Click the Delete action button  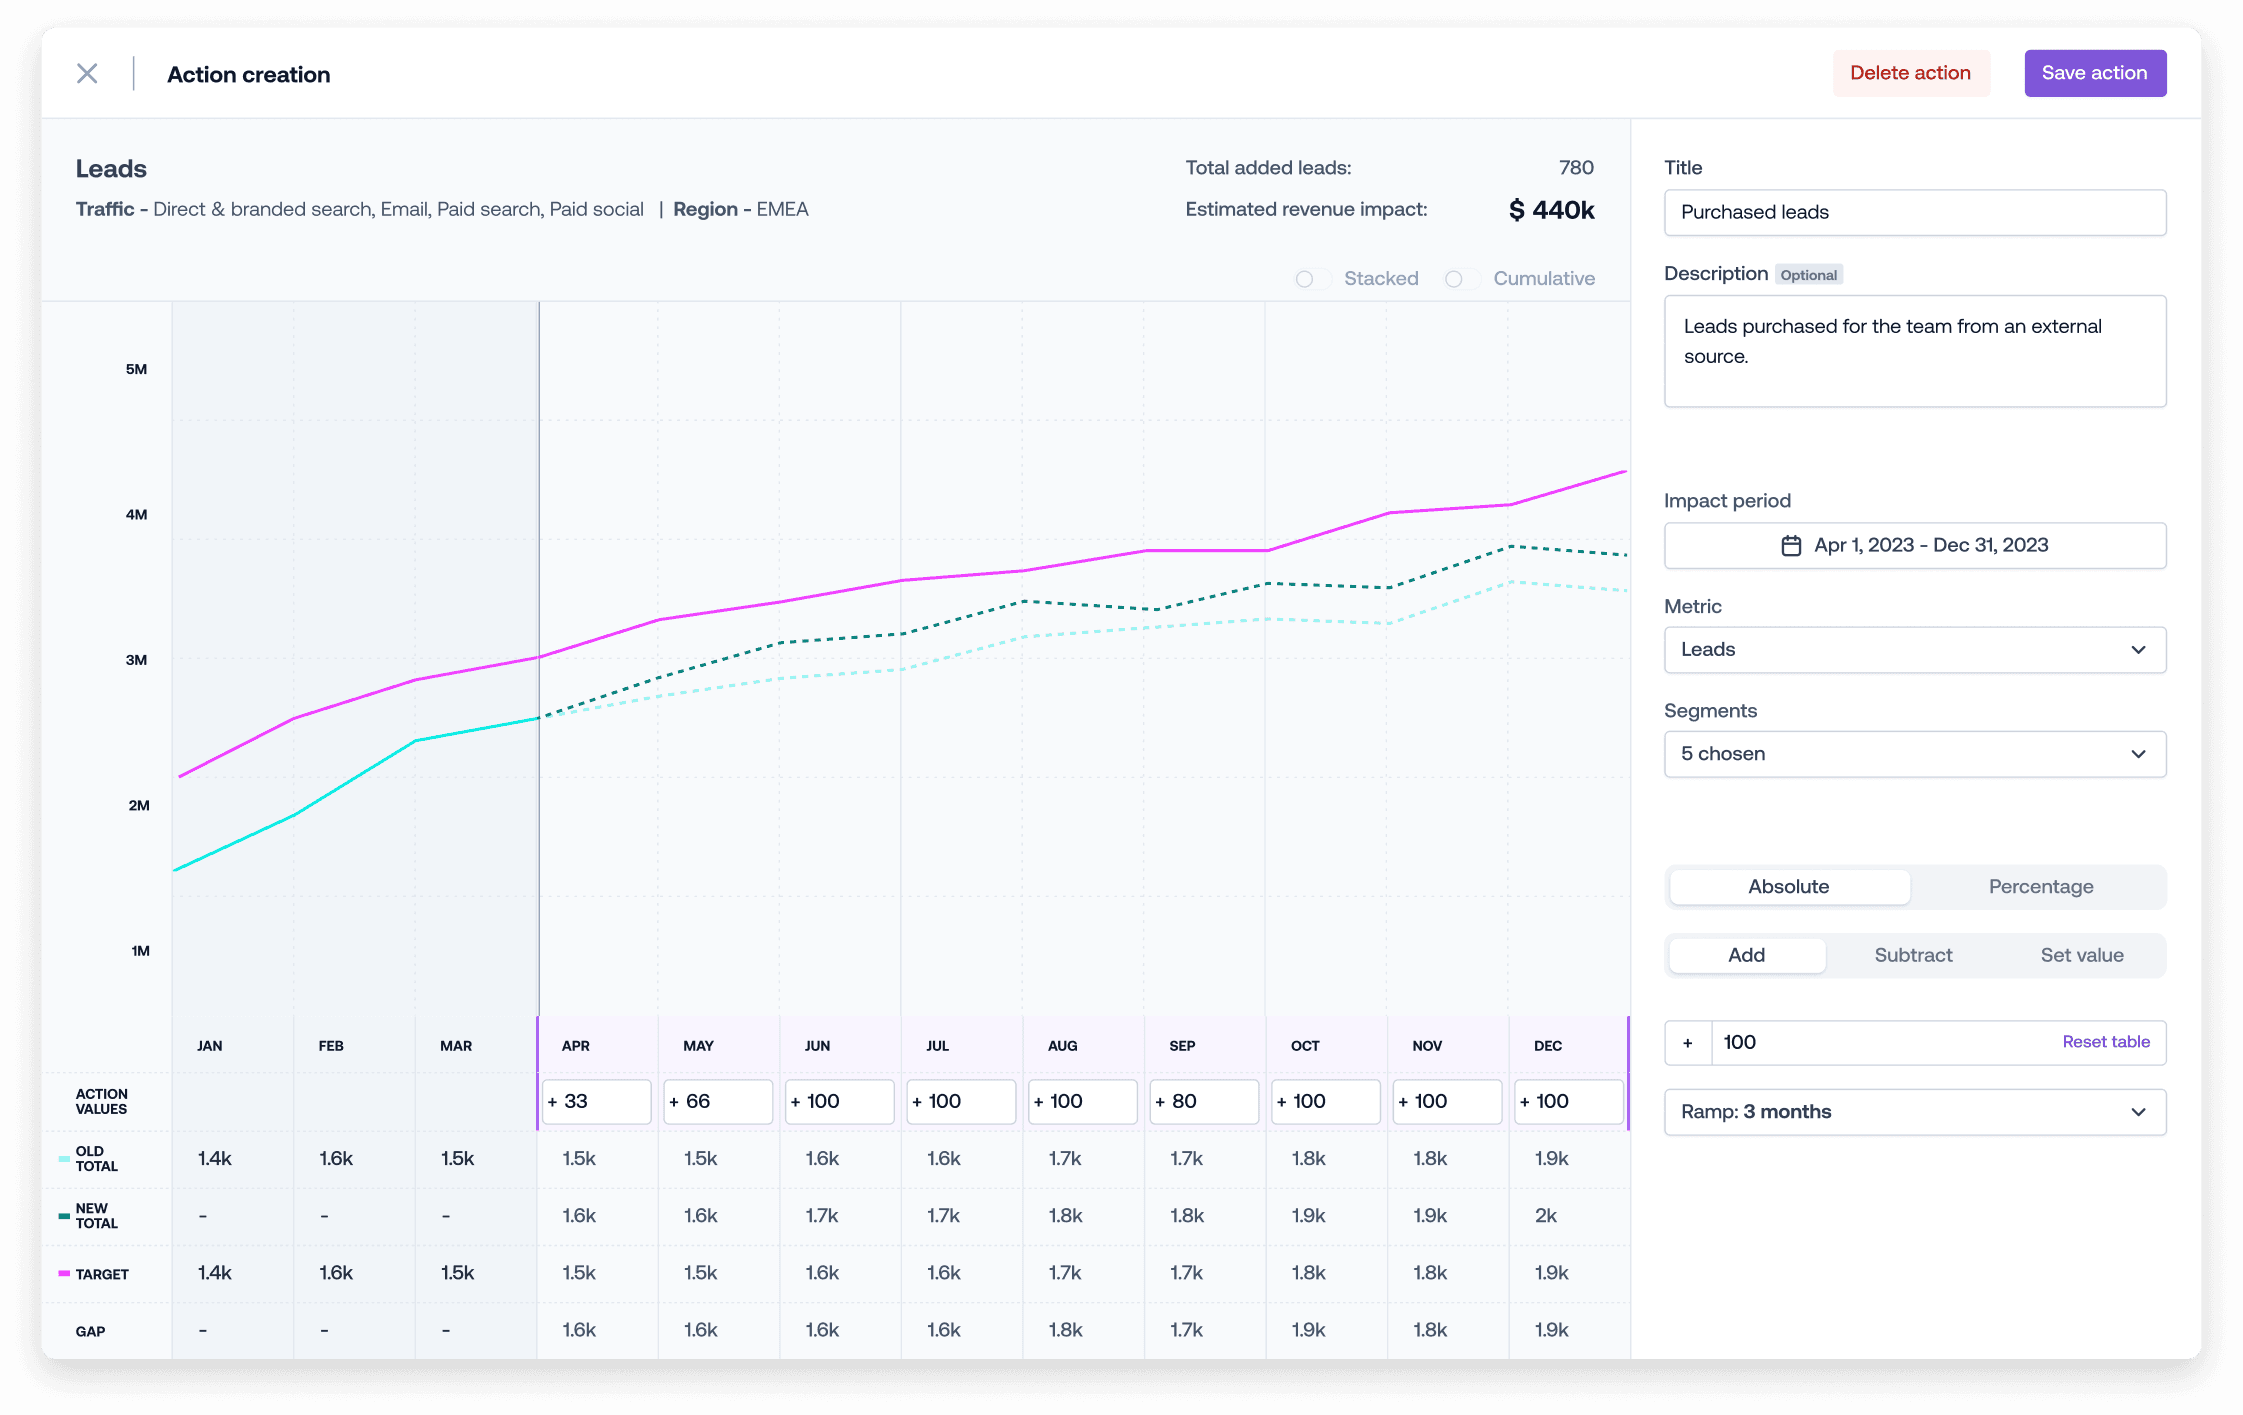click(x=1910, y=73)
